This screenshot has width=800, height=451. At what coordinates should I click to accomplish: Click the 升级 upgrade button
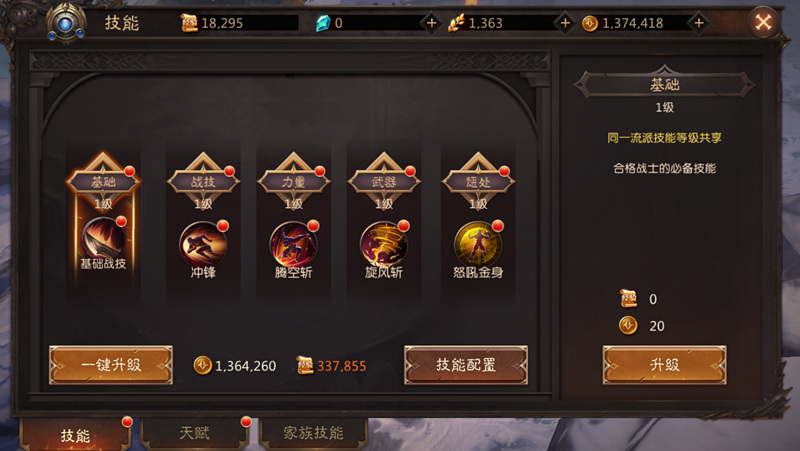point(664,365)
